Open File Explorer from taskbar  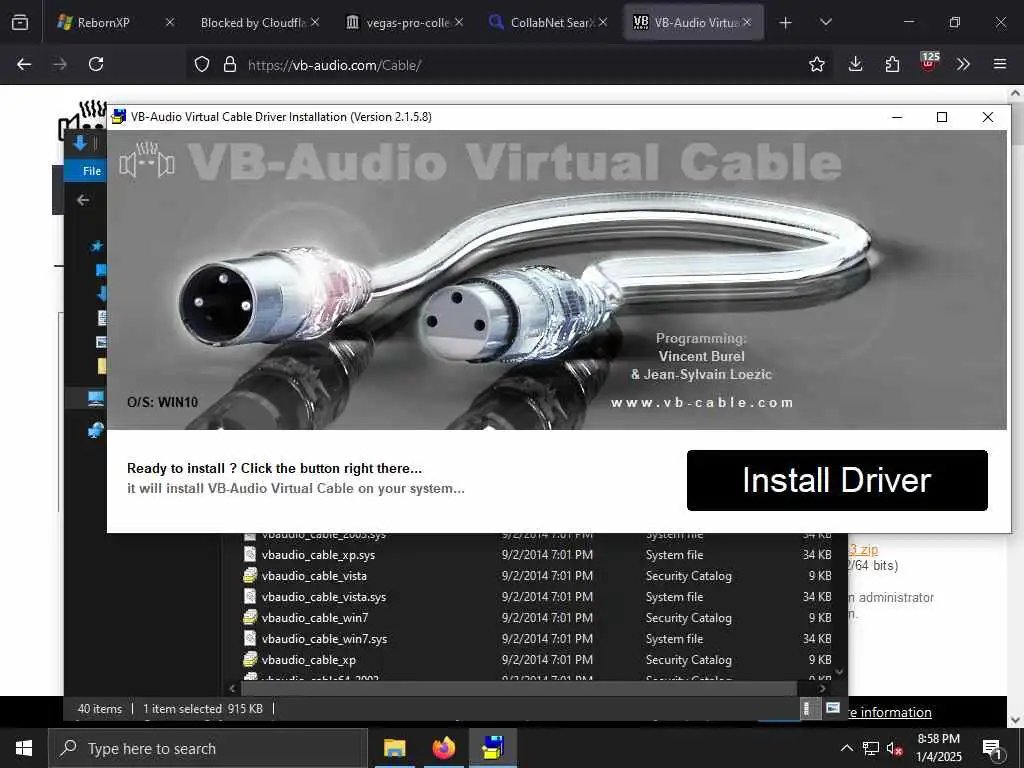(394, 748)
